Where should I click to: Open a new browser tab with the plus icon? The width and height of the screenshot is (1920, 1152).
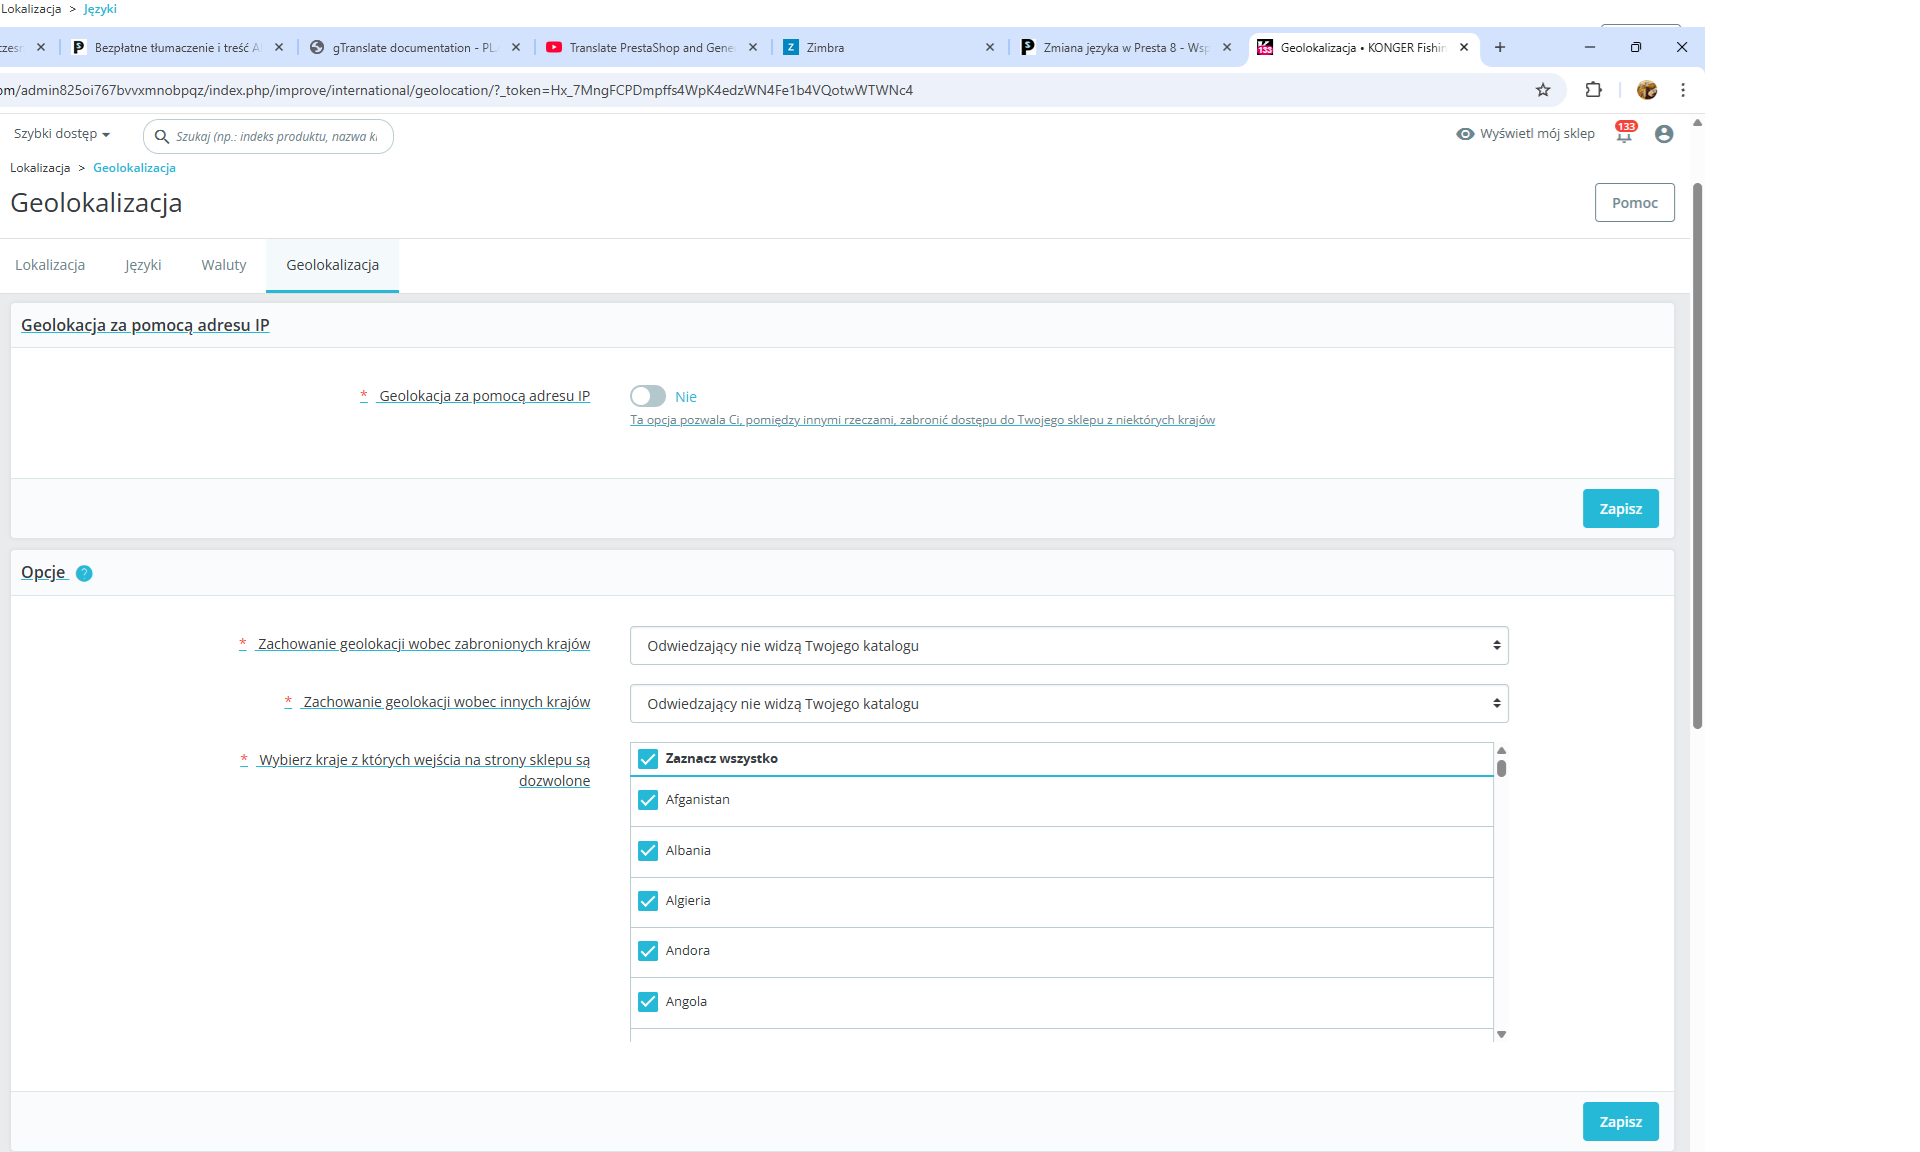pos(1500,47)
